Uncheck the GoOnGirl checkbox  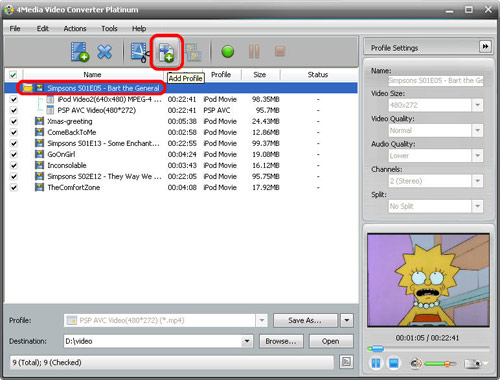click(14, 154)
